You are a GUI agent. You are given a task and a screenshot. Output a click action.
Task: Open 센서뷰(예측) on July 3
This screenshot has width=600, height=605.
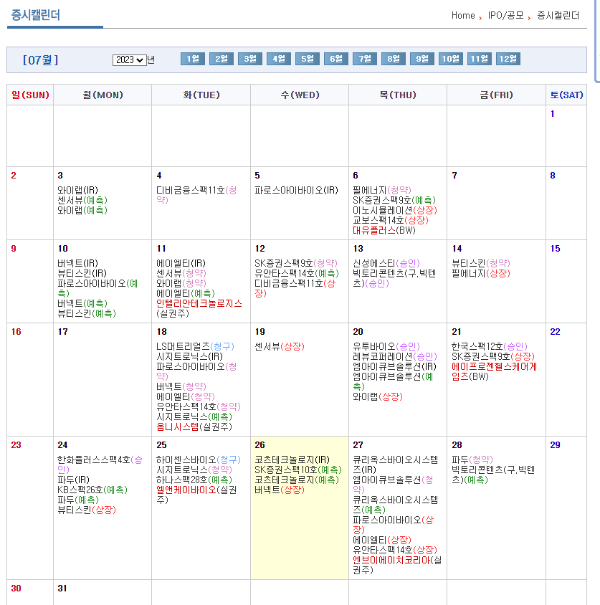[x=82, y=200]
